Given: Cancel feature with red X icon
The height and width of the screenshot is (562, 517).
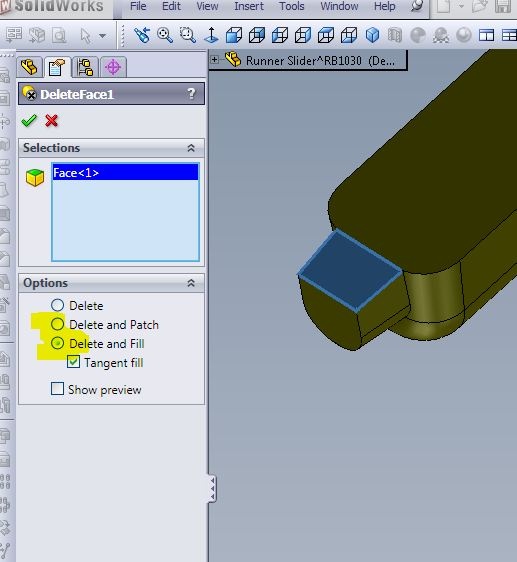Looking at the screenshot, I should (x=52, y=121).
